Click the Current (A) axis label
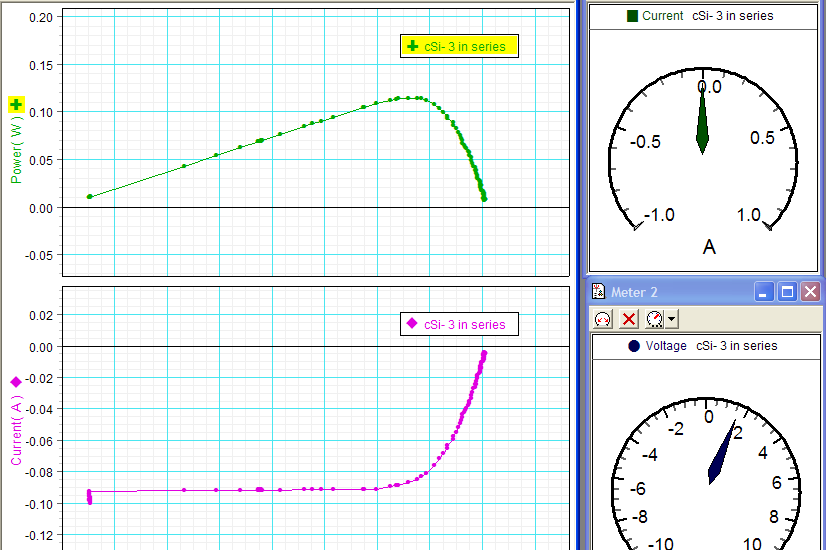The height and width of the screenshot is (550, 826). pos(16,430)
